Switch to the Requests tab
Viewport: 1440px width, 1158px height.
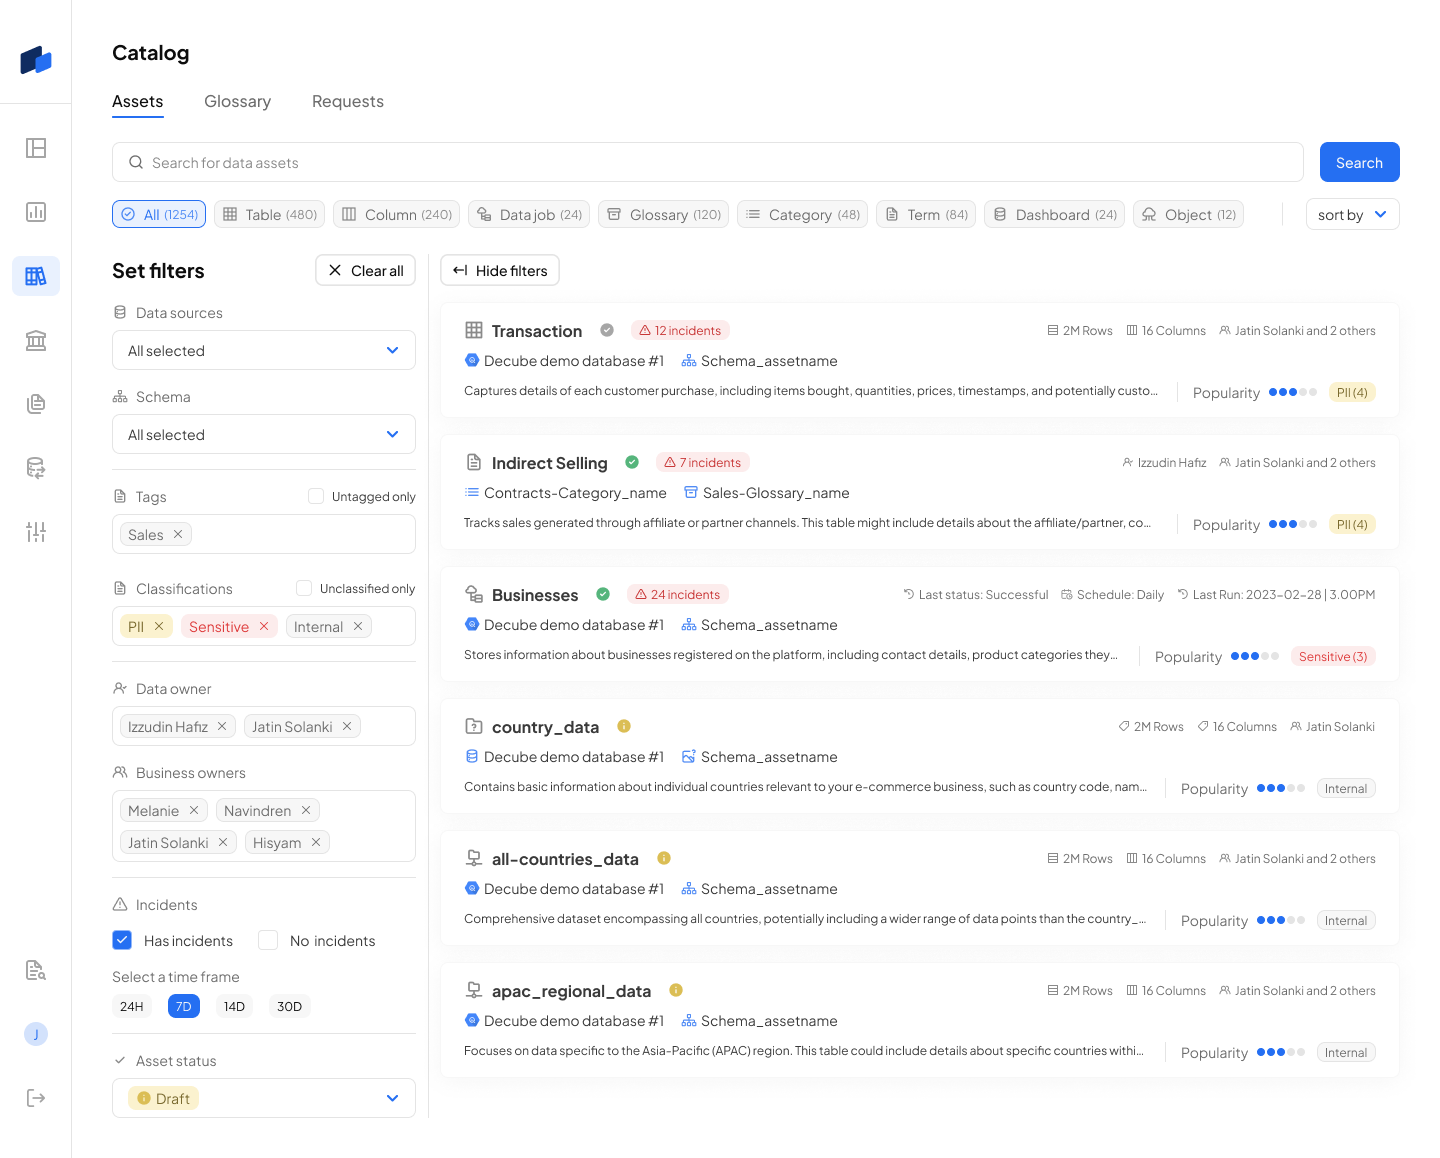click(x=348, y=101)
